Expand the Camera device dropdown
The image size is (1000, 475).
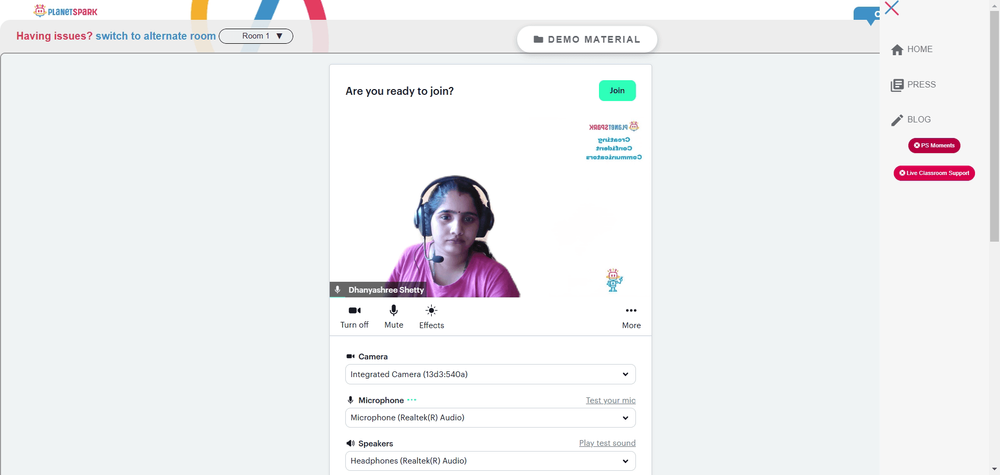coord(490,374)
